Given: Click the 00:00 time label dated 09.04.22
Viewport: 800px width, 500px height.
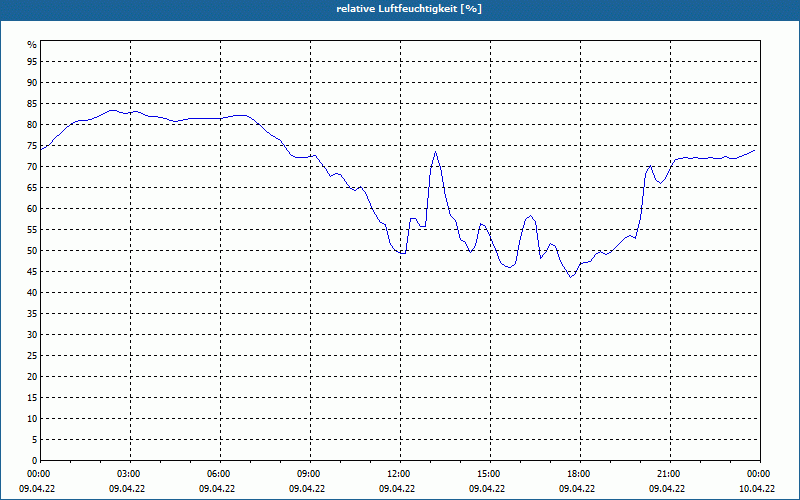Looking at the screenshot, I should point(39,474).
